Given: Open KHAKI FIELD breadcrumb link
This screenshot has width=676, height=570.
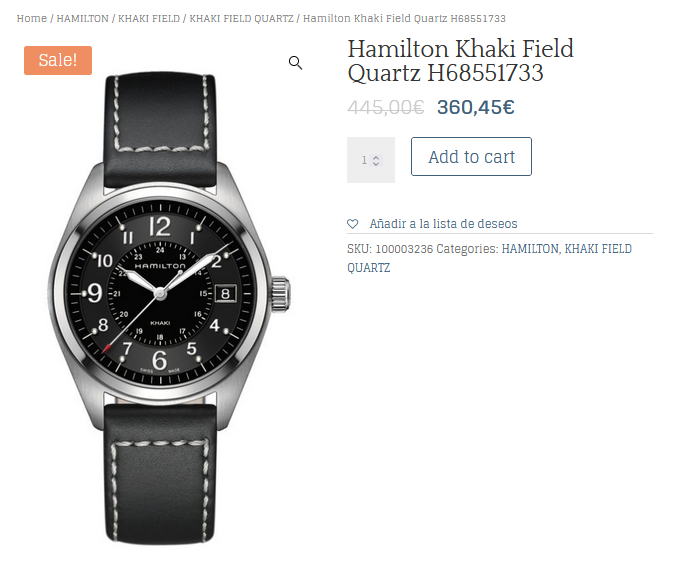Looking at the screenshot, I should tap(149, 19).
